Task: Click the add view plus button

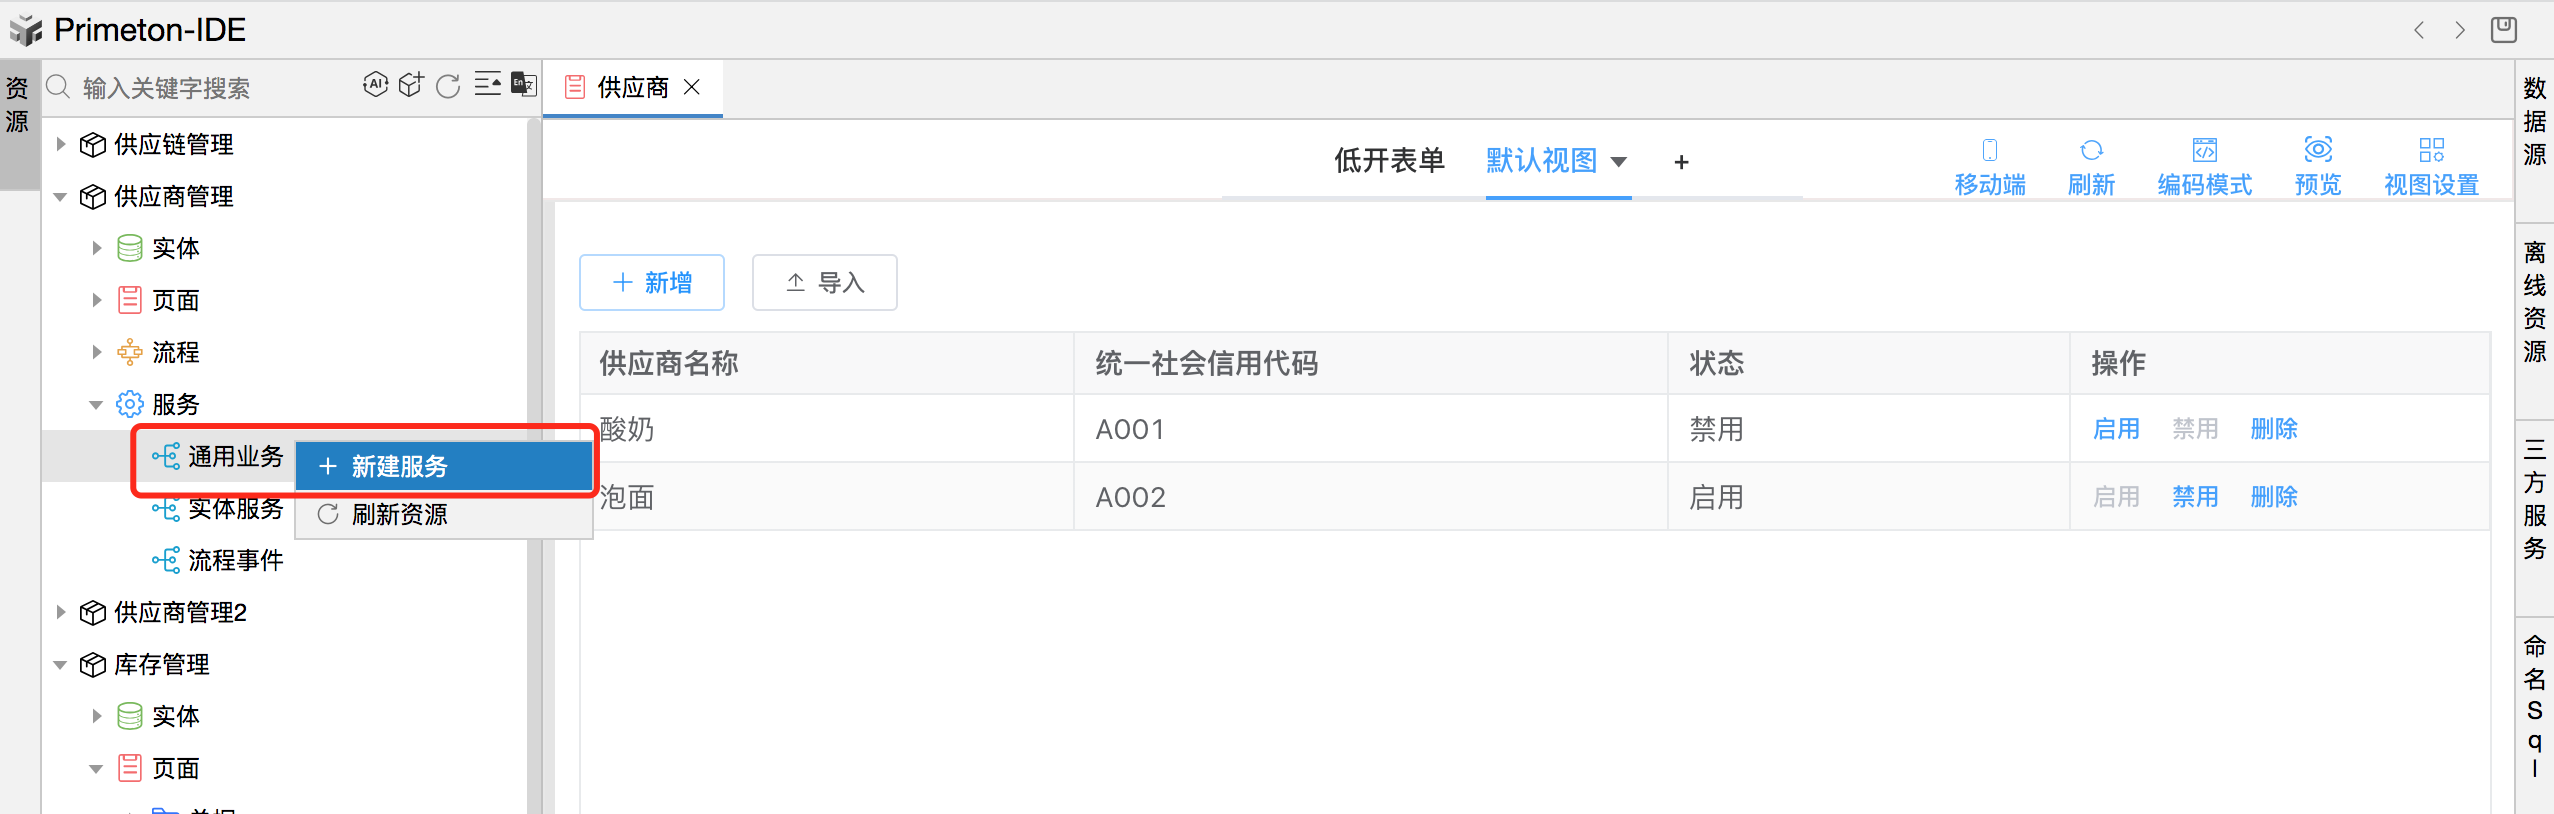Action: pos(1681,162)
